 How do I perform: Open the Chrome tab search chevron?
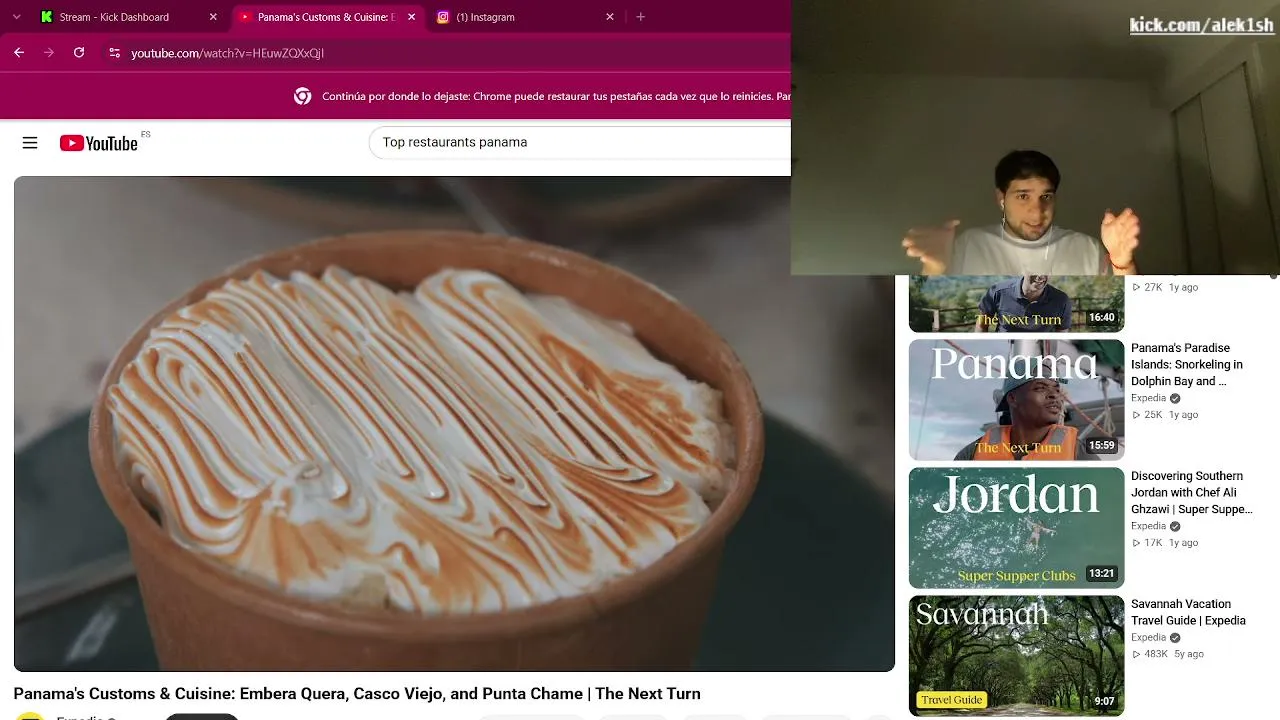[x=16, y=17]
